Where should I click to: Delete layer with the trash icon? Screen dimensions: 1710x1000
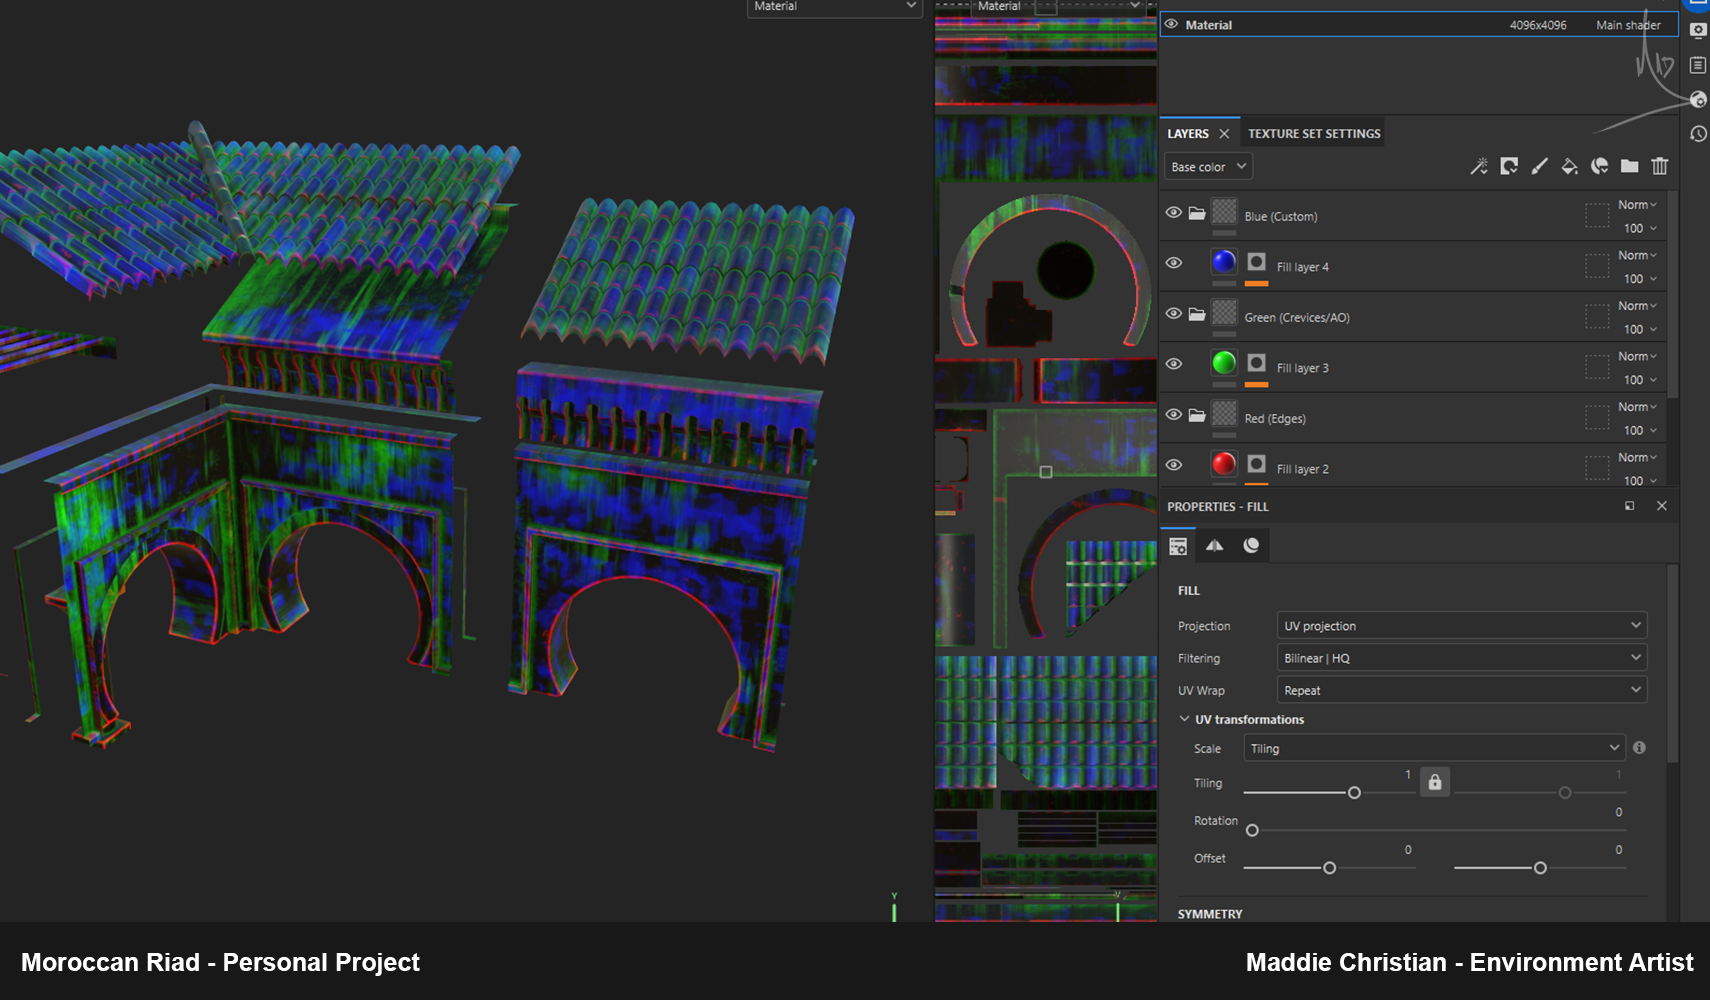1660,167
